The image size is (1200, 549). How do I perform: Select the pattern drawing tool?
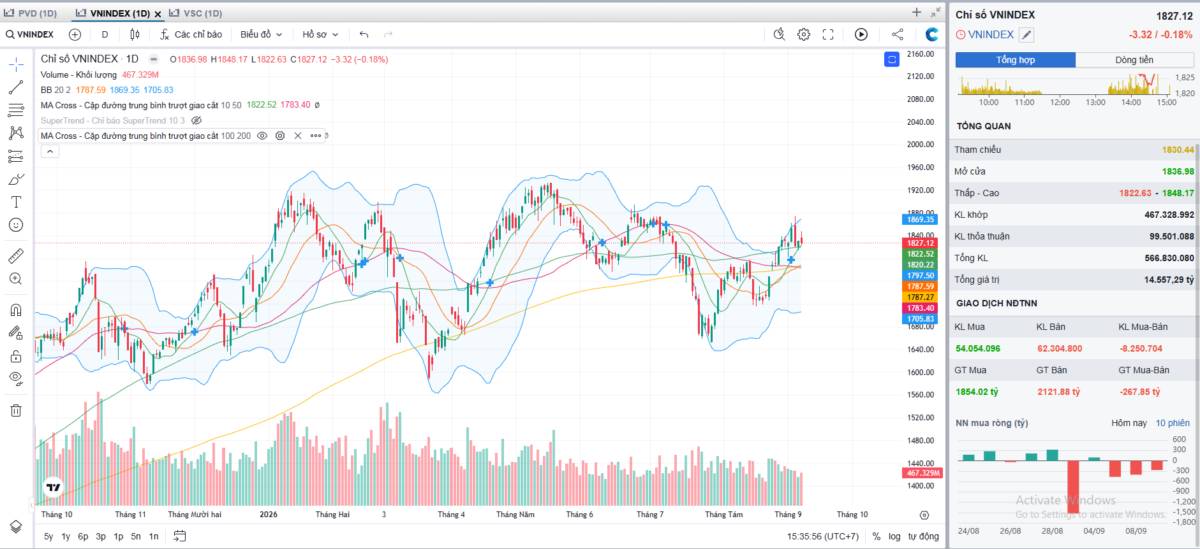pyautogui.click(x=16, y=133)
